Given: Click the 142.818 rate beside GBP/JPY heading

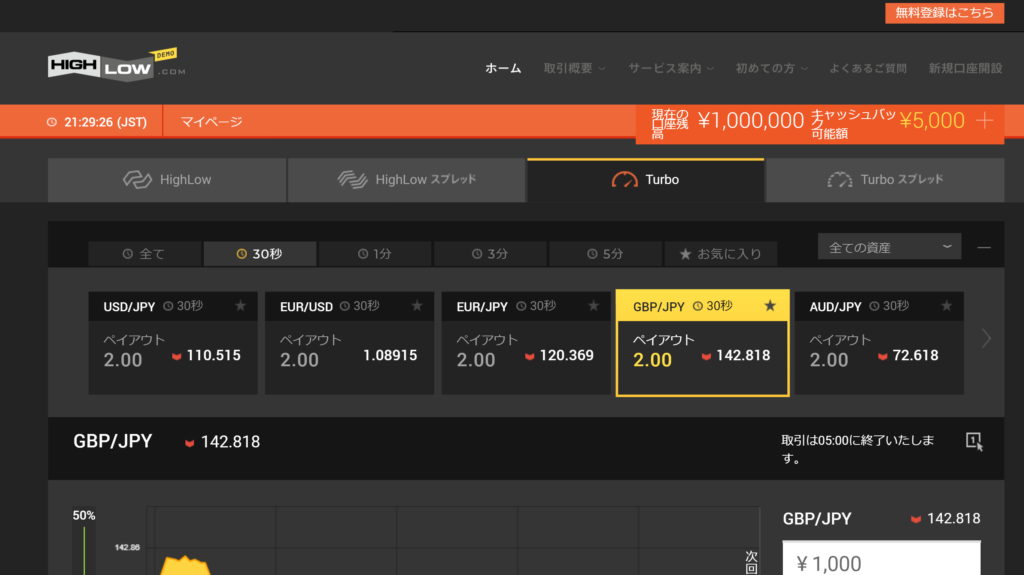Looking at the screenshot, I should 230,442.
